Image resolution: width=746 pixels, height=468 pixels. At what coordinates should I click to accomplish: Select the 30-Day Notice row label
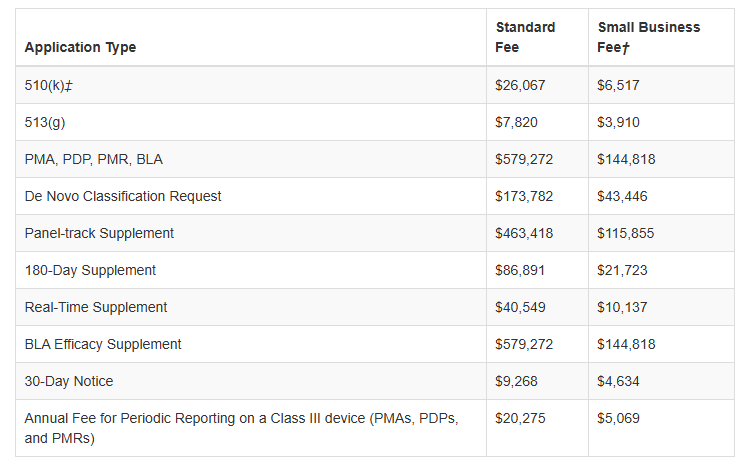tap(69, 381)
